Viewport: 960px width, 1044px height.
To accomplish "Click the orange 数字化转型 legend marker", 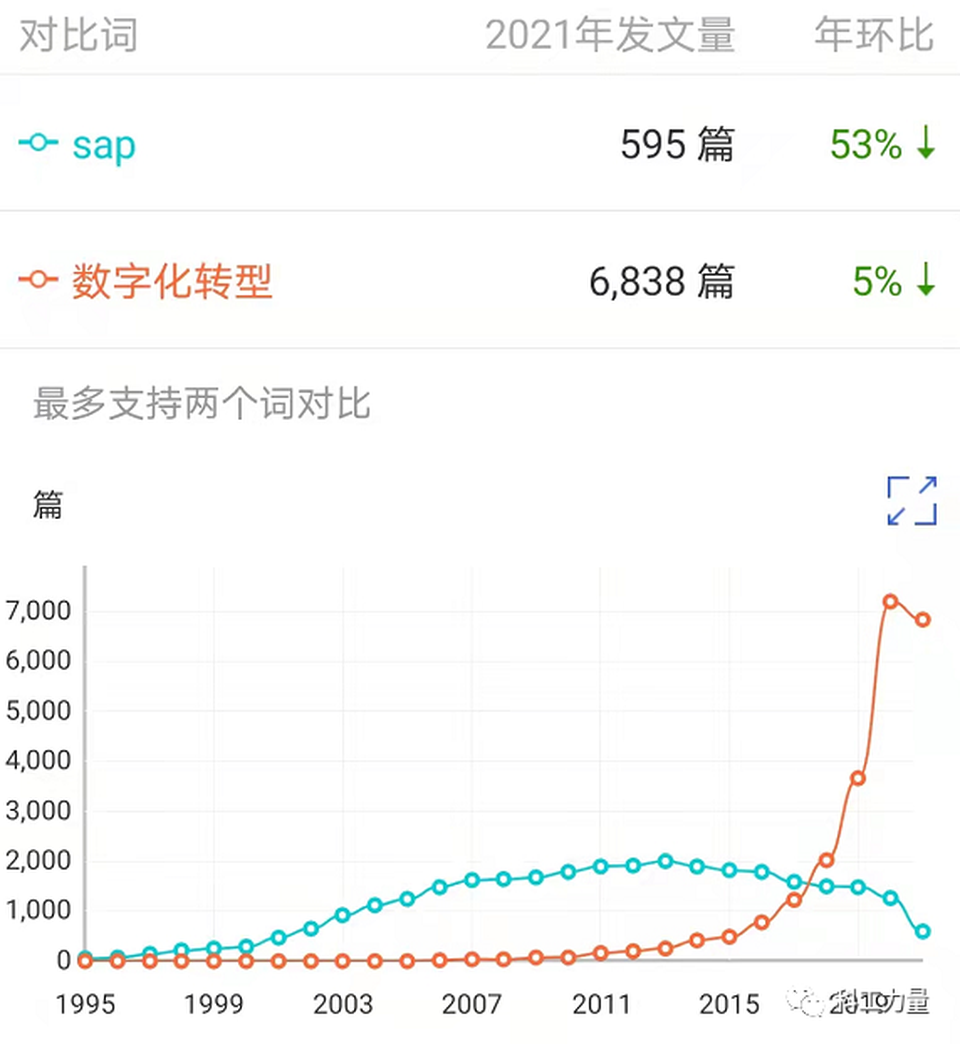I will (39, 281).
